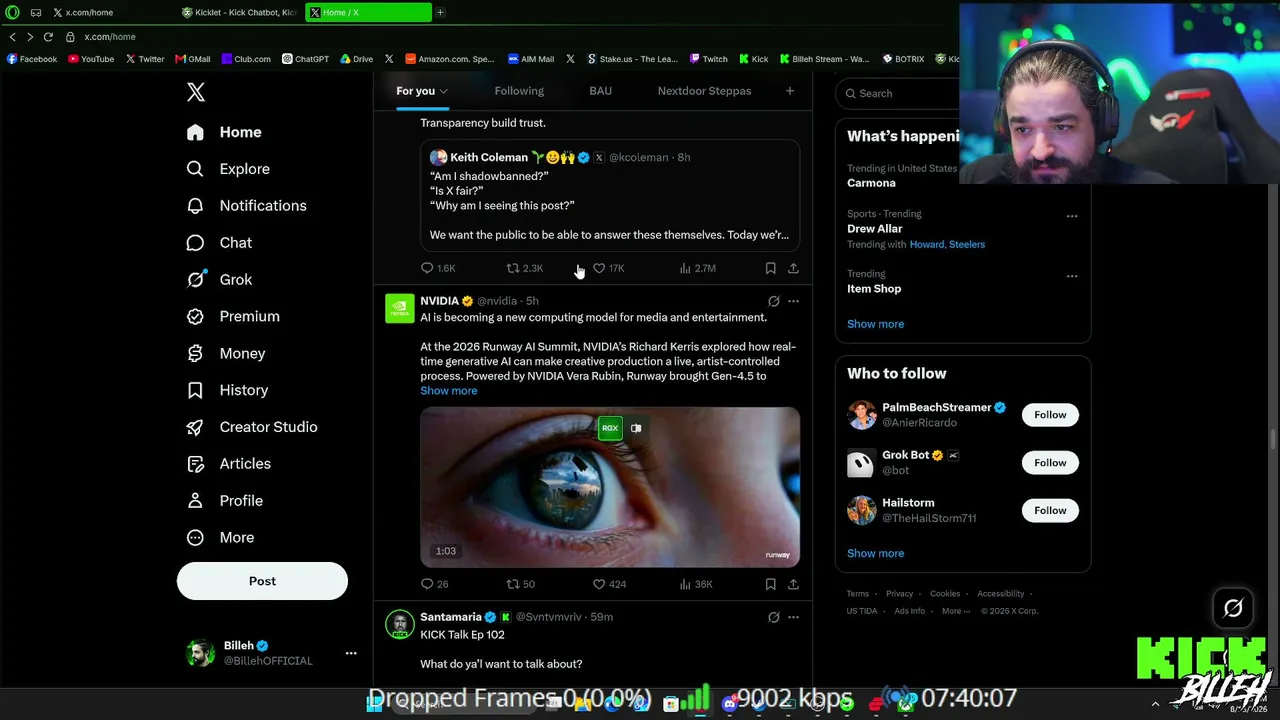1280x720 pixels.
Task: Open Premium in the sidebar
Action: 234,316
